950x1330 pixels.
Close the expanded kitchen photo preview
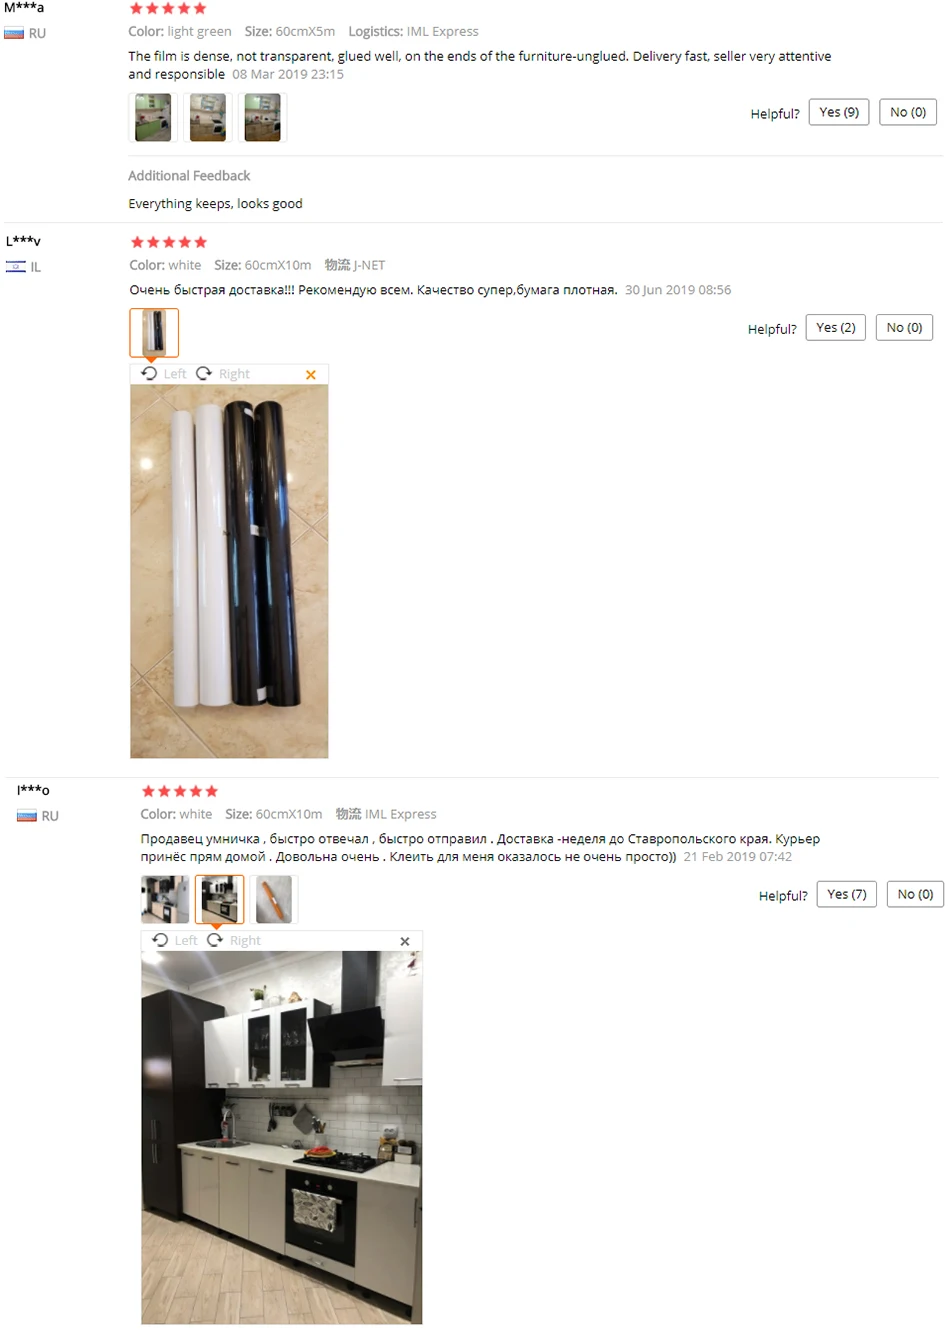405,942
